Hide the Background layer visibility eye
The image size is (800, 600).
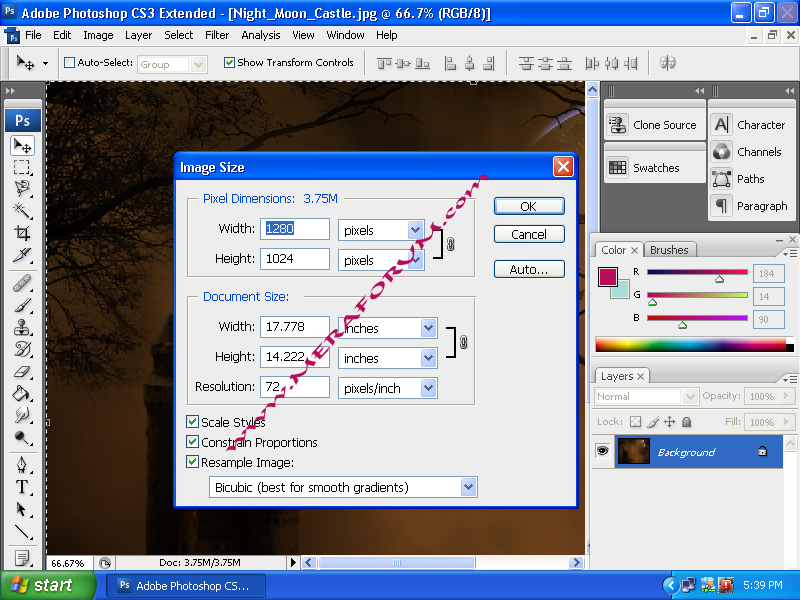[603, 451]
